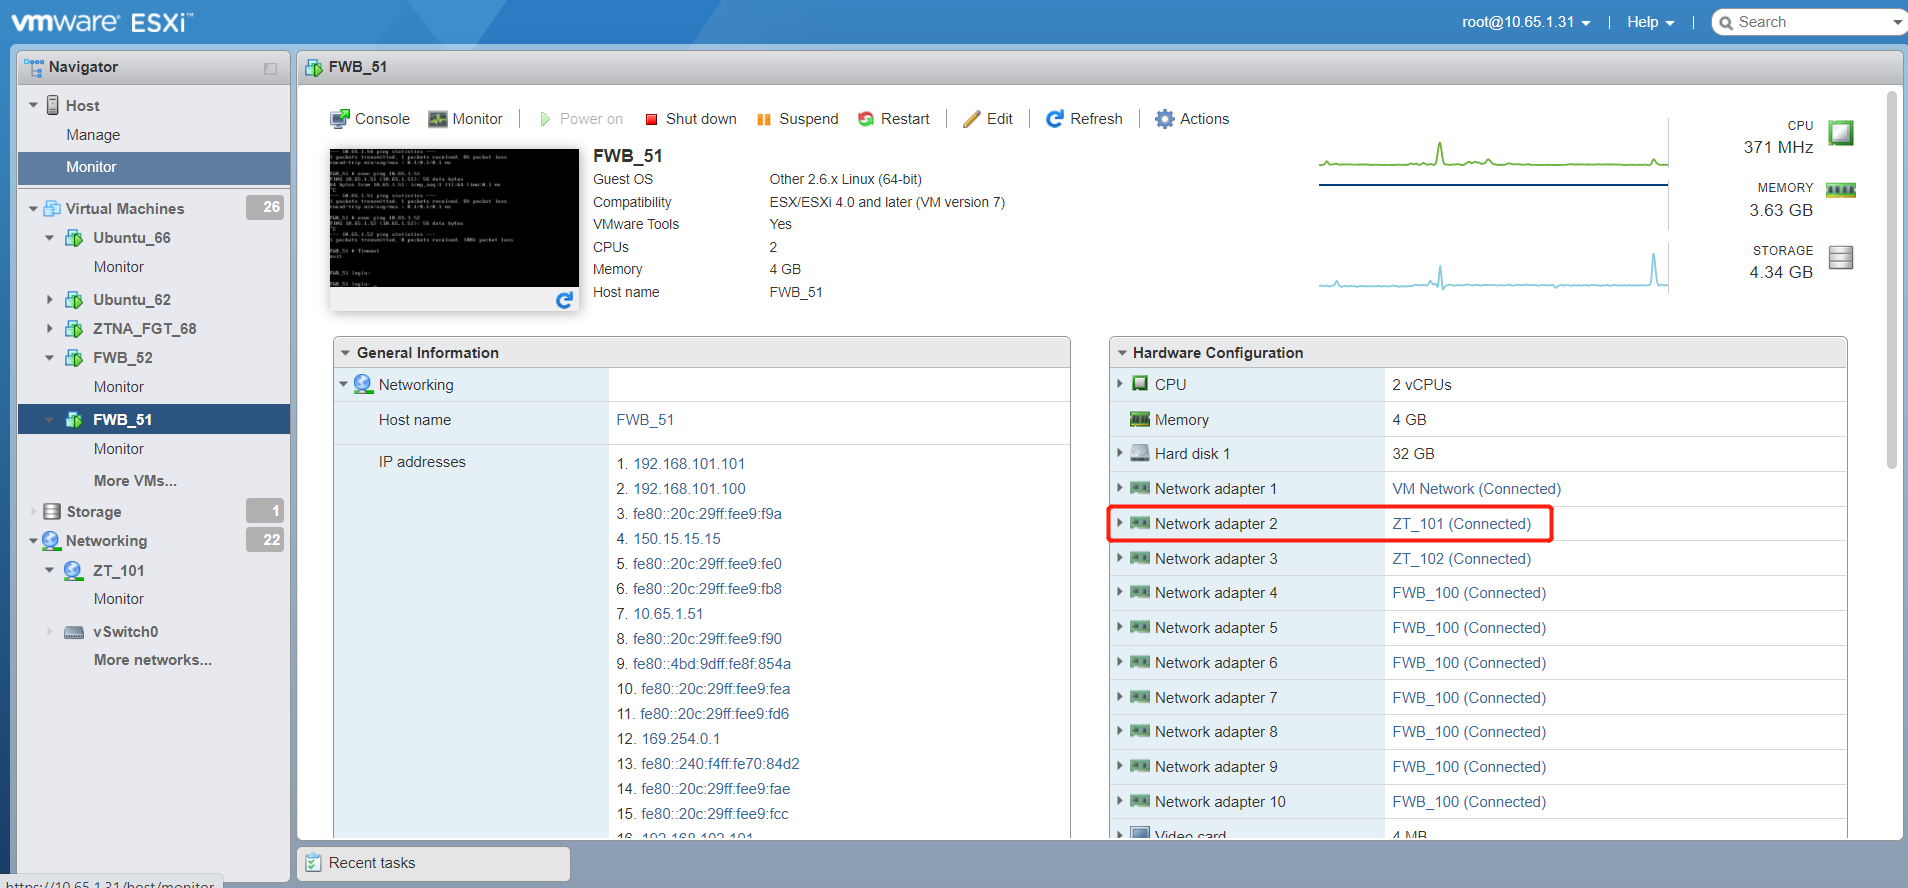Click the Recent tasks icon
Viewport: 1908px width, 888px height.
[x=314, y=863]
